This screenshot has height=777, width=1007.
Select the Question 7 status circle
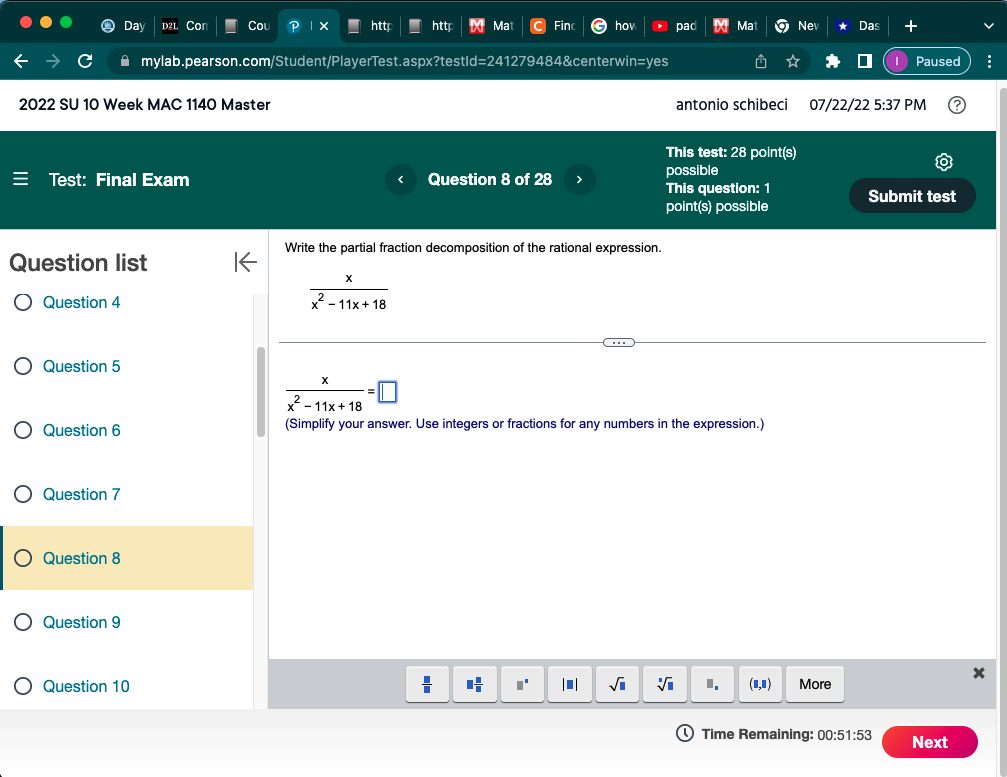[x=22, y=494]
